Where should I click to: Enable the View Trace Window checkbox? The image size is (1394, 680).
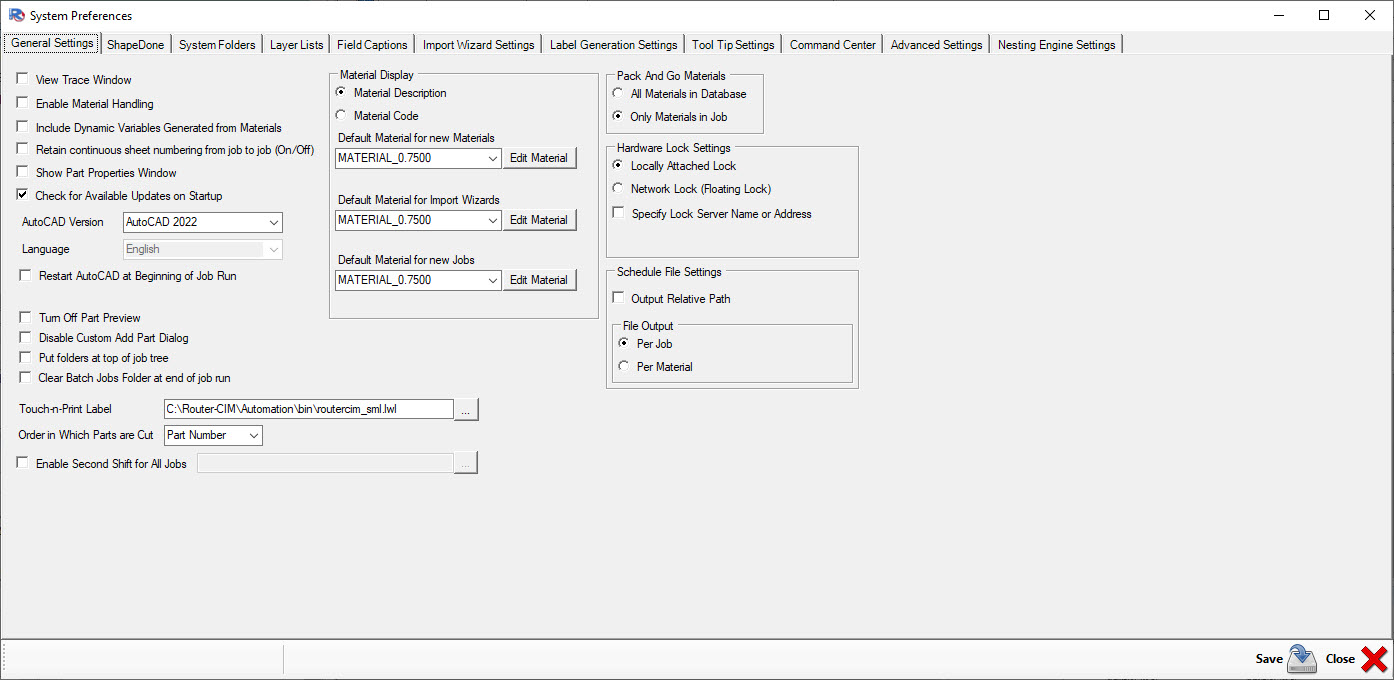(23, 79)
